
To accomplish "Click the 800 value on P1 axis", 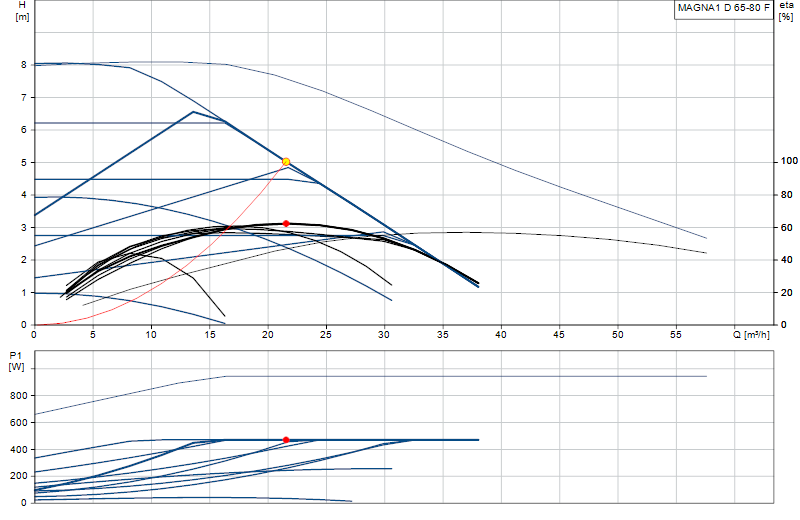I will tap(19, 396).
